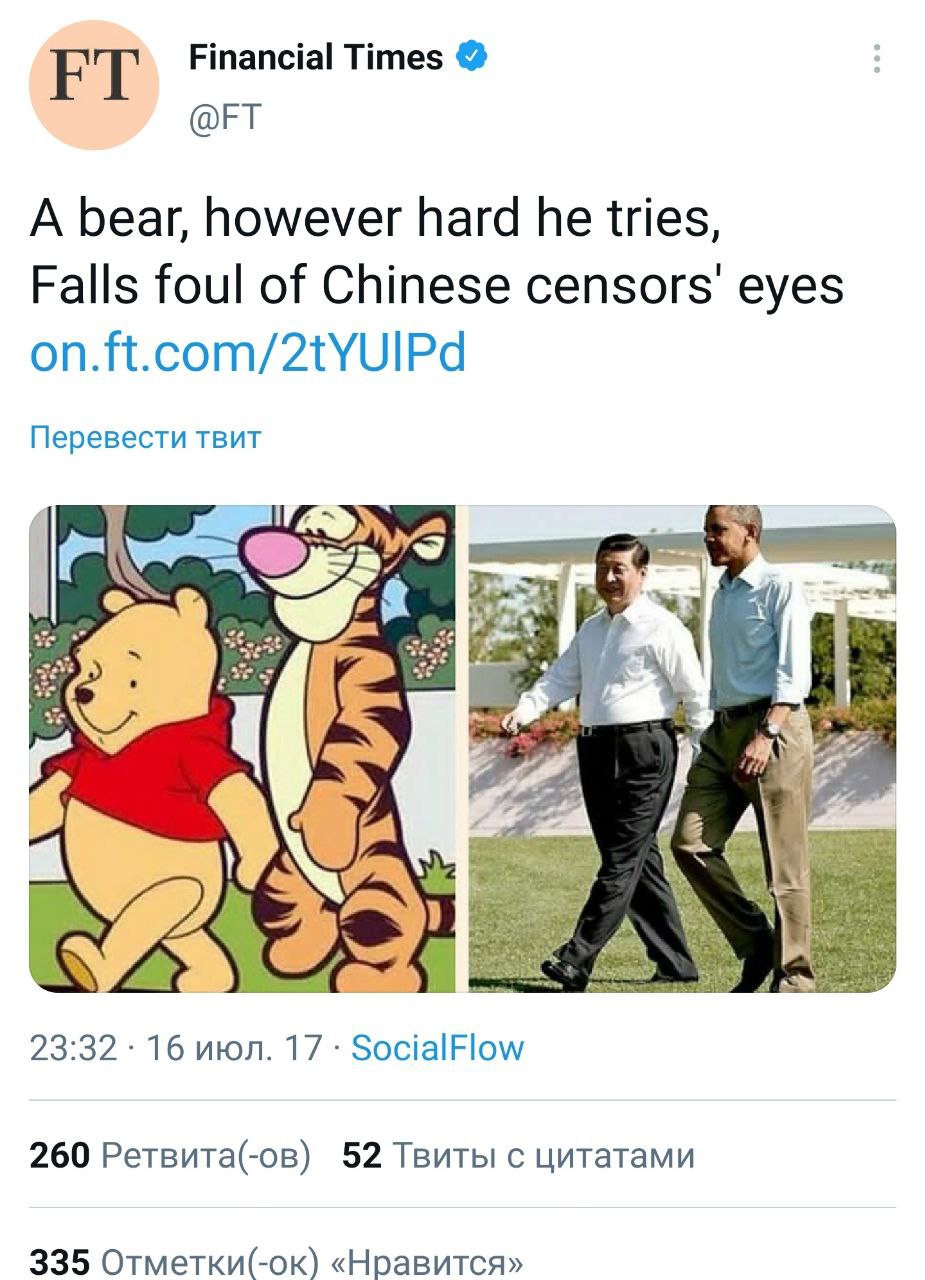The height and width of the screenshot is (1280, 925).
Task: Open the 335 «Нравится» likes list
Action: 276,1262
